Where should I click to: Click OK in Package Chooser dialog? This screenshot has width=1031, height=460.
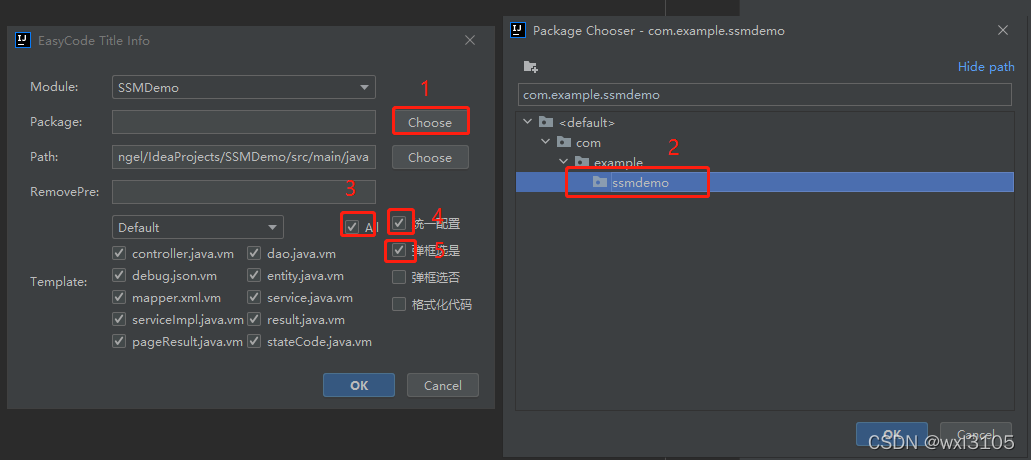(x=892, y=434)
